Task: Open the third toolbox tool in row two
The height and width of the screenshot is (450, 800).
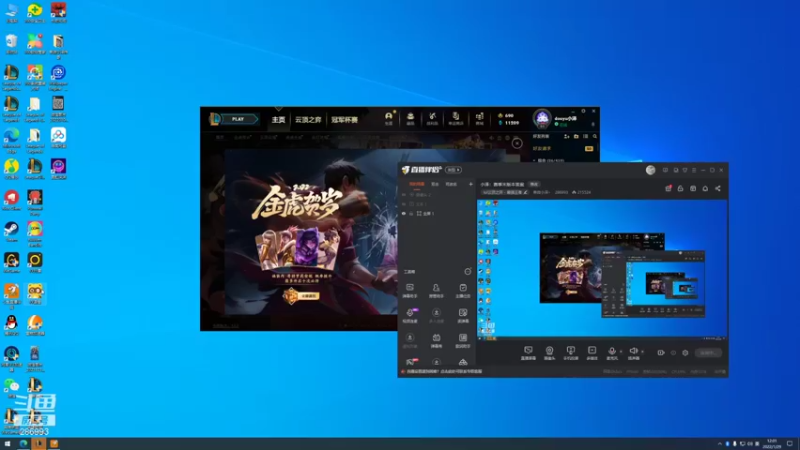Action: [x=463, y=315]
